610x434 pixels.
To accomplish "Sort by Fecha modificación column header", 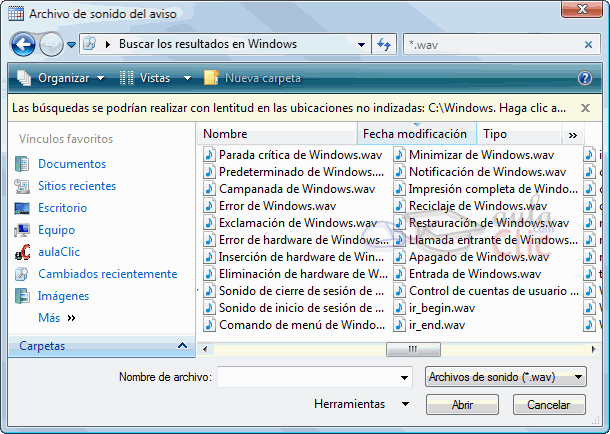I will pyautogui.click(x=417, y=134).
